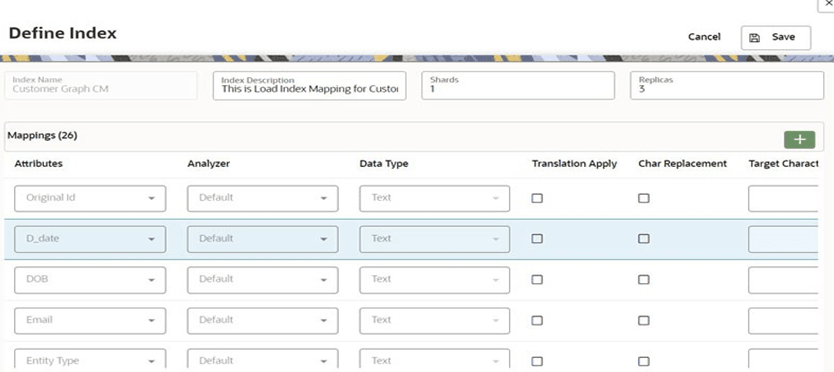Expand the D_date attribute dropdown
This screenshot has height=372, width=834.
90,239
